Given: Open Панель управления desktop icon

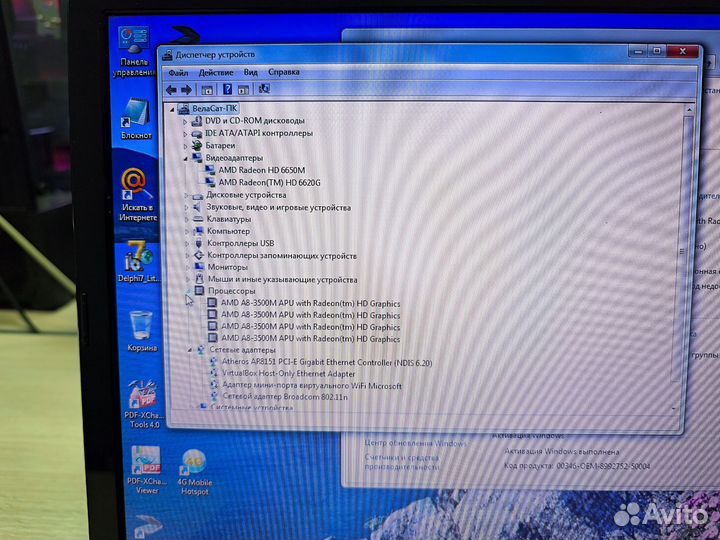Looking at the screenshot, I should tap(134, 52).
